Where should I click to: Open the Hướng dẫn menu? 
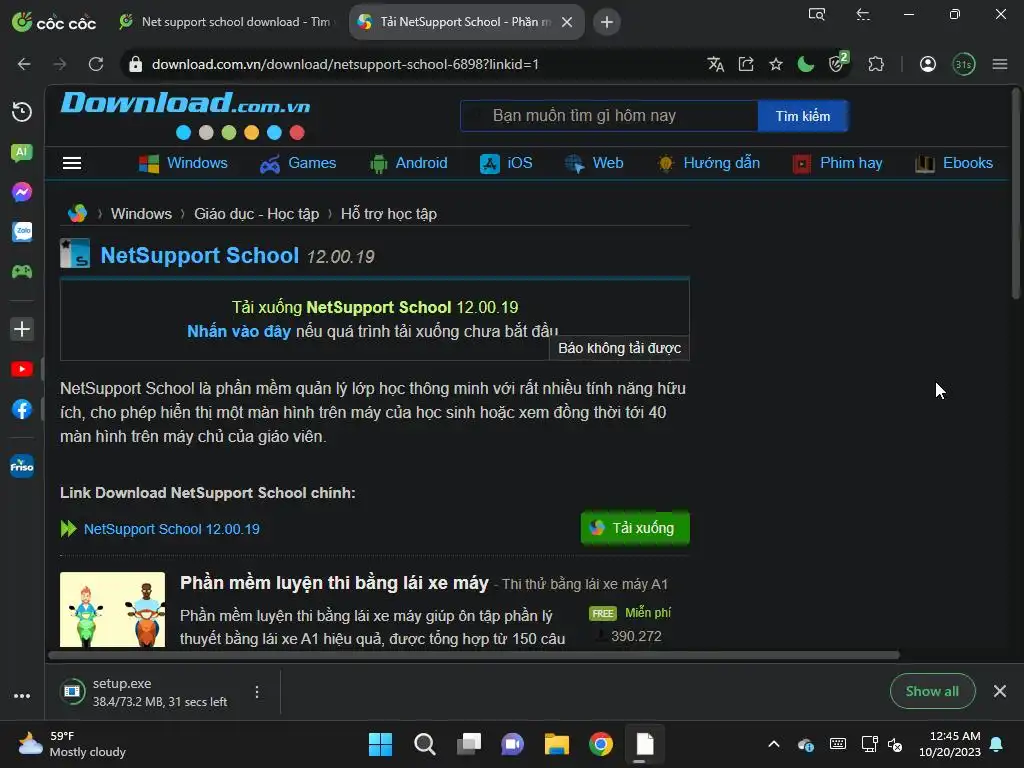click(x=709, y=163)
